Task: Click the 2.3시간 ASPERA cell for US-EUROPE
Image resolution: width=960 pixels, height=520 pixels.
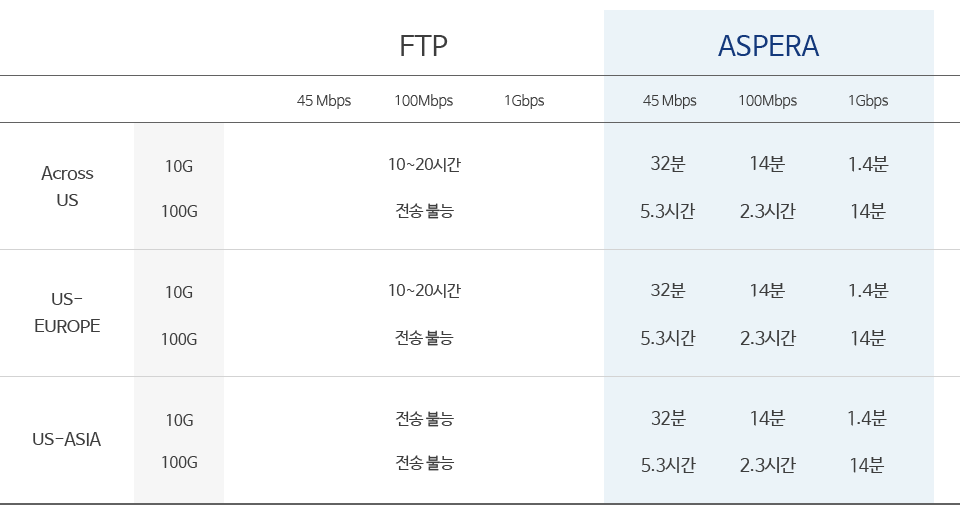Action: pyautogui.click(x=768, y=337)
